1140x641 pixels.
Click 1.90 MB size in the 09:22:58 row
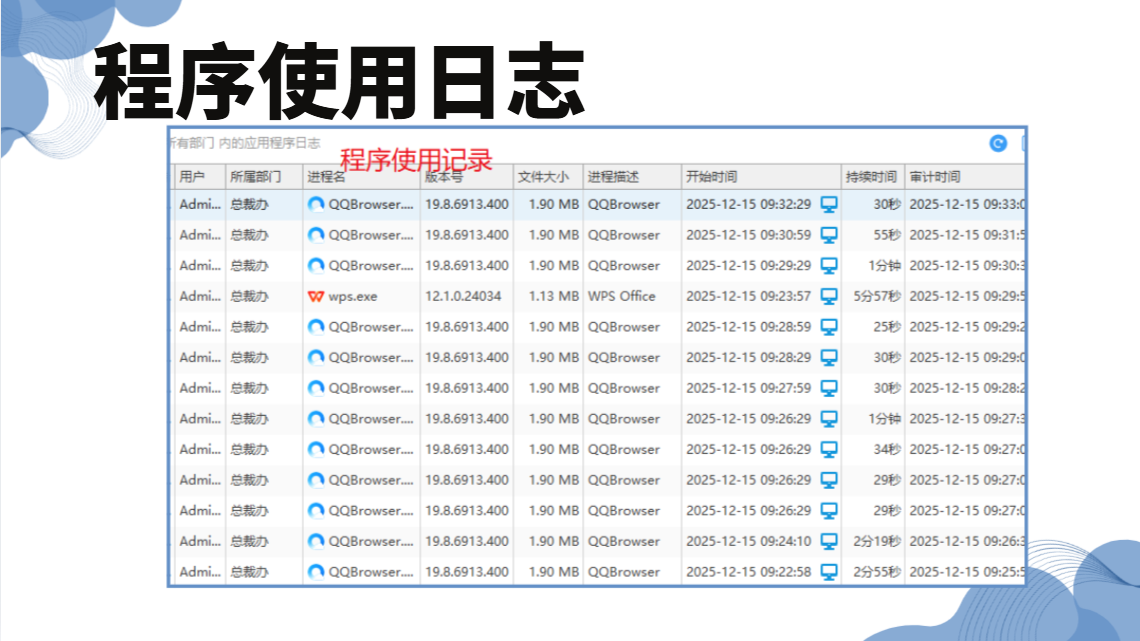pos(553,572)
